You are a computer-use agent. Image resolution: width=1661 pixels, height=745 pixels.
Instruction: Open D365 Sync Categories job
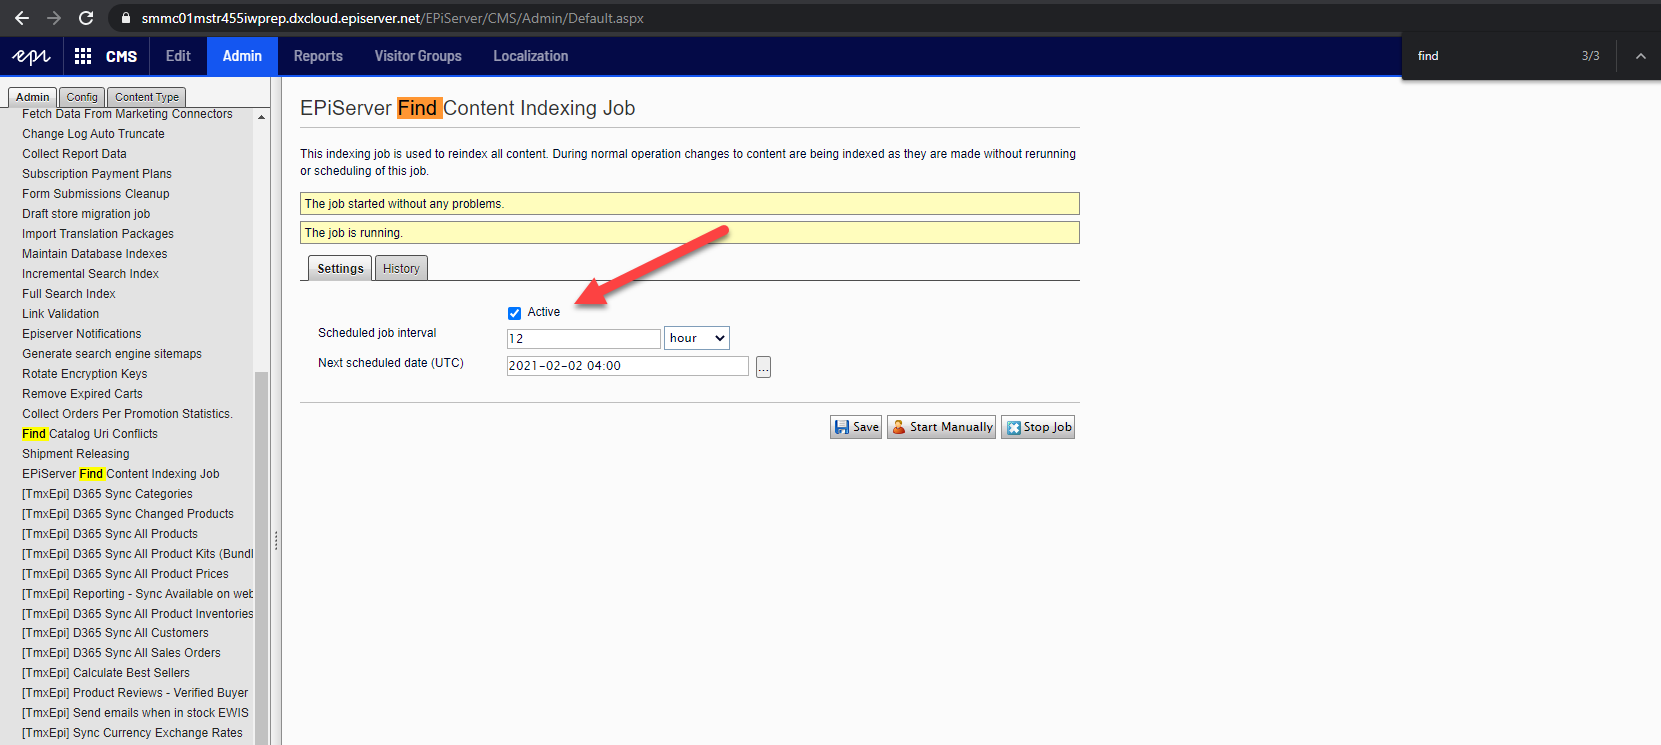pos(107,494)
